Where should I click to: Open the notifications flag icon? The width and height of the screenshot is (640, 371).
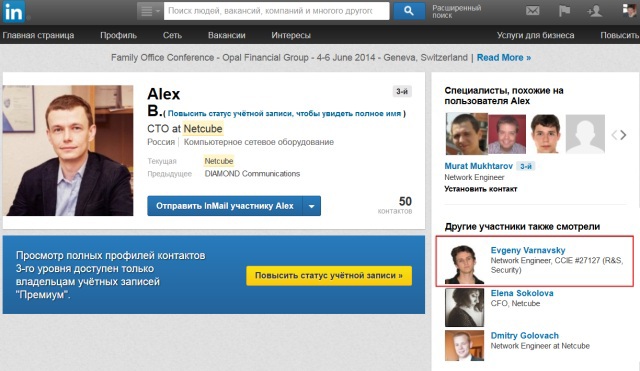[x=564, y=11]
